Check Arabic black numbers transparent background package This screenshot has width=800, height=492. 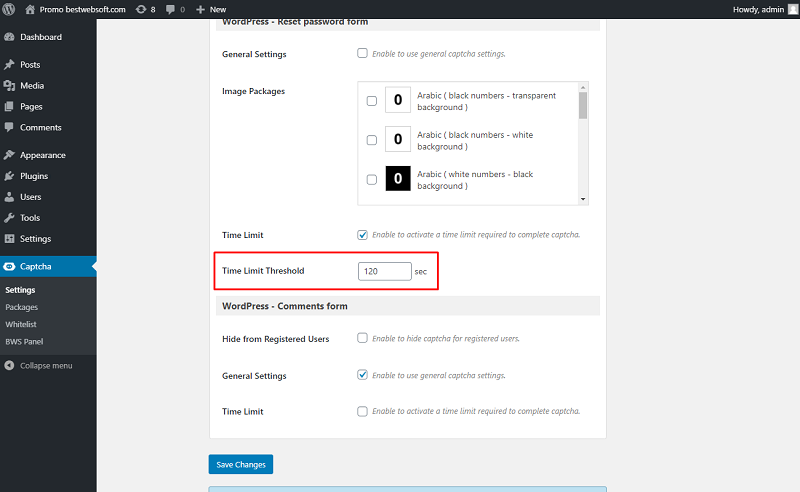point(372,101)
